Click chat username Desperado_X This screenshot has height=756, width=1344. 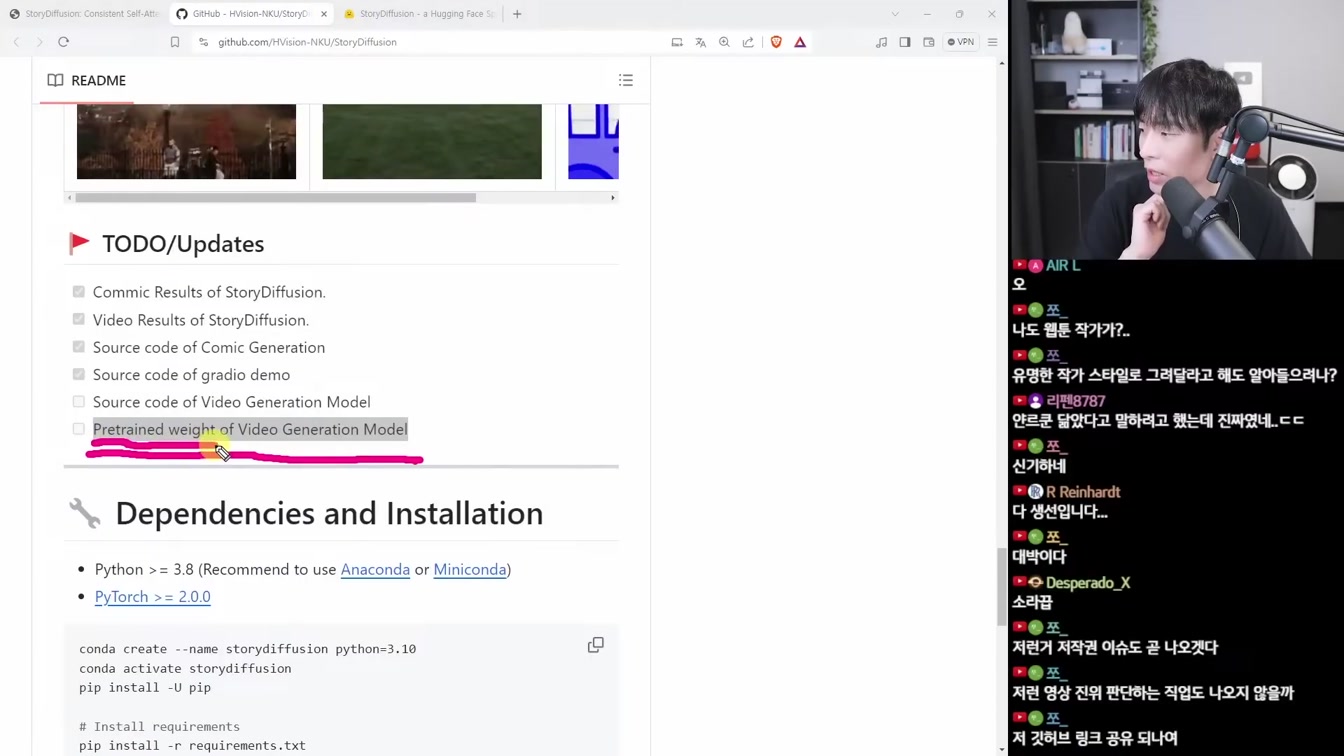click(x=1088, y=583)
